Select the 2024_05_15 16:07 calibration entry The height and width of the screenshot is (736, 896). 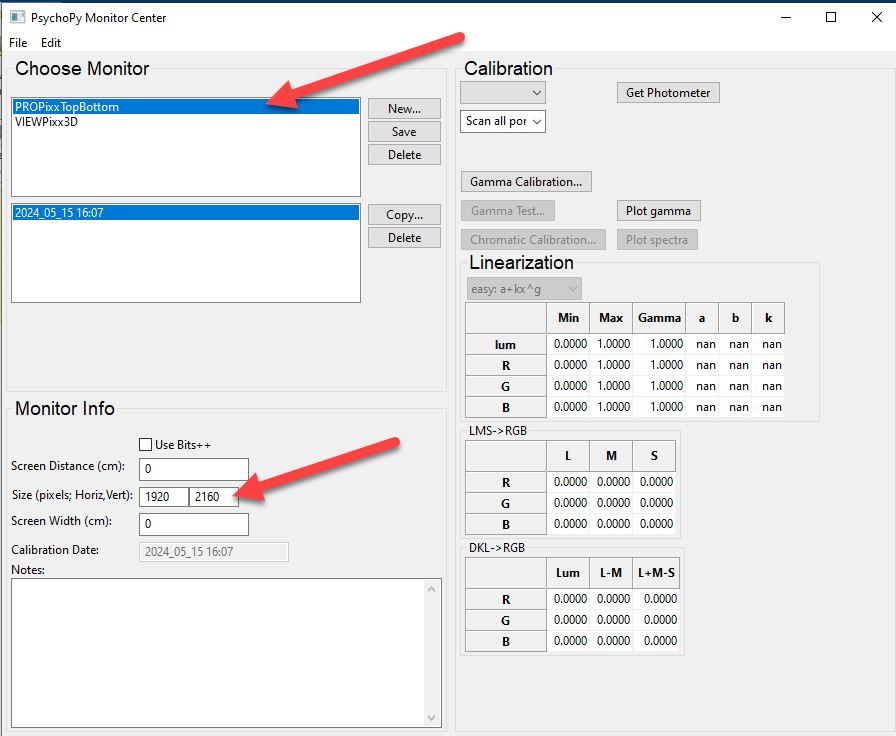coord(60,213)
